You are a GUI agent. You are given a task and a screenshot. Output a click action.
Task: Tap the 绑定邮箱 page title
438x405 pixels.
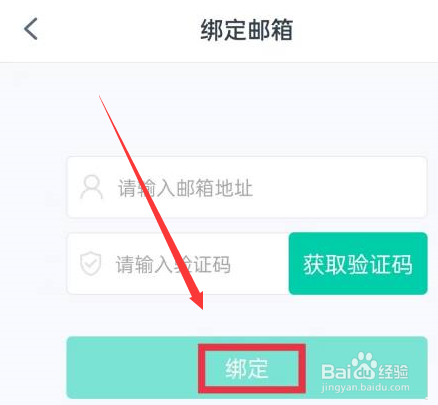coord(247,30)
